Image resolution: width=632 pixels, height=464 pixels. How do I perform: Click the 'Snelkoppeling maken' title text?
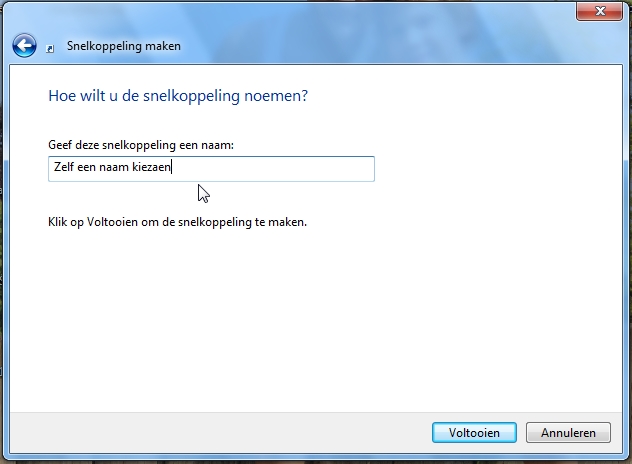pyautogui.click(x=124, y=46)
